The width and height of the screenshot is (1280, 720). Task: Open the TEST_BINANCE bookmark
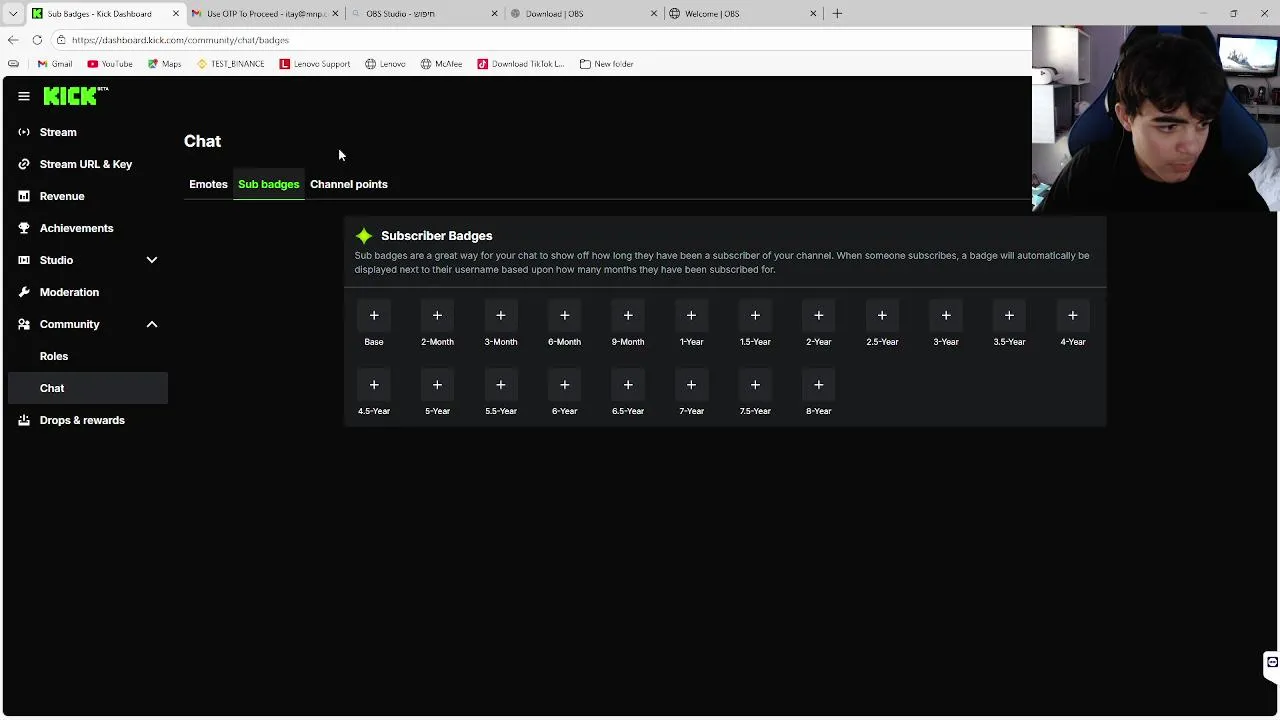pyautogui.click(x=230, y=64)
